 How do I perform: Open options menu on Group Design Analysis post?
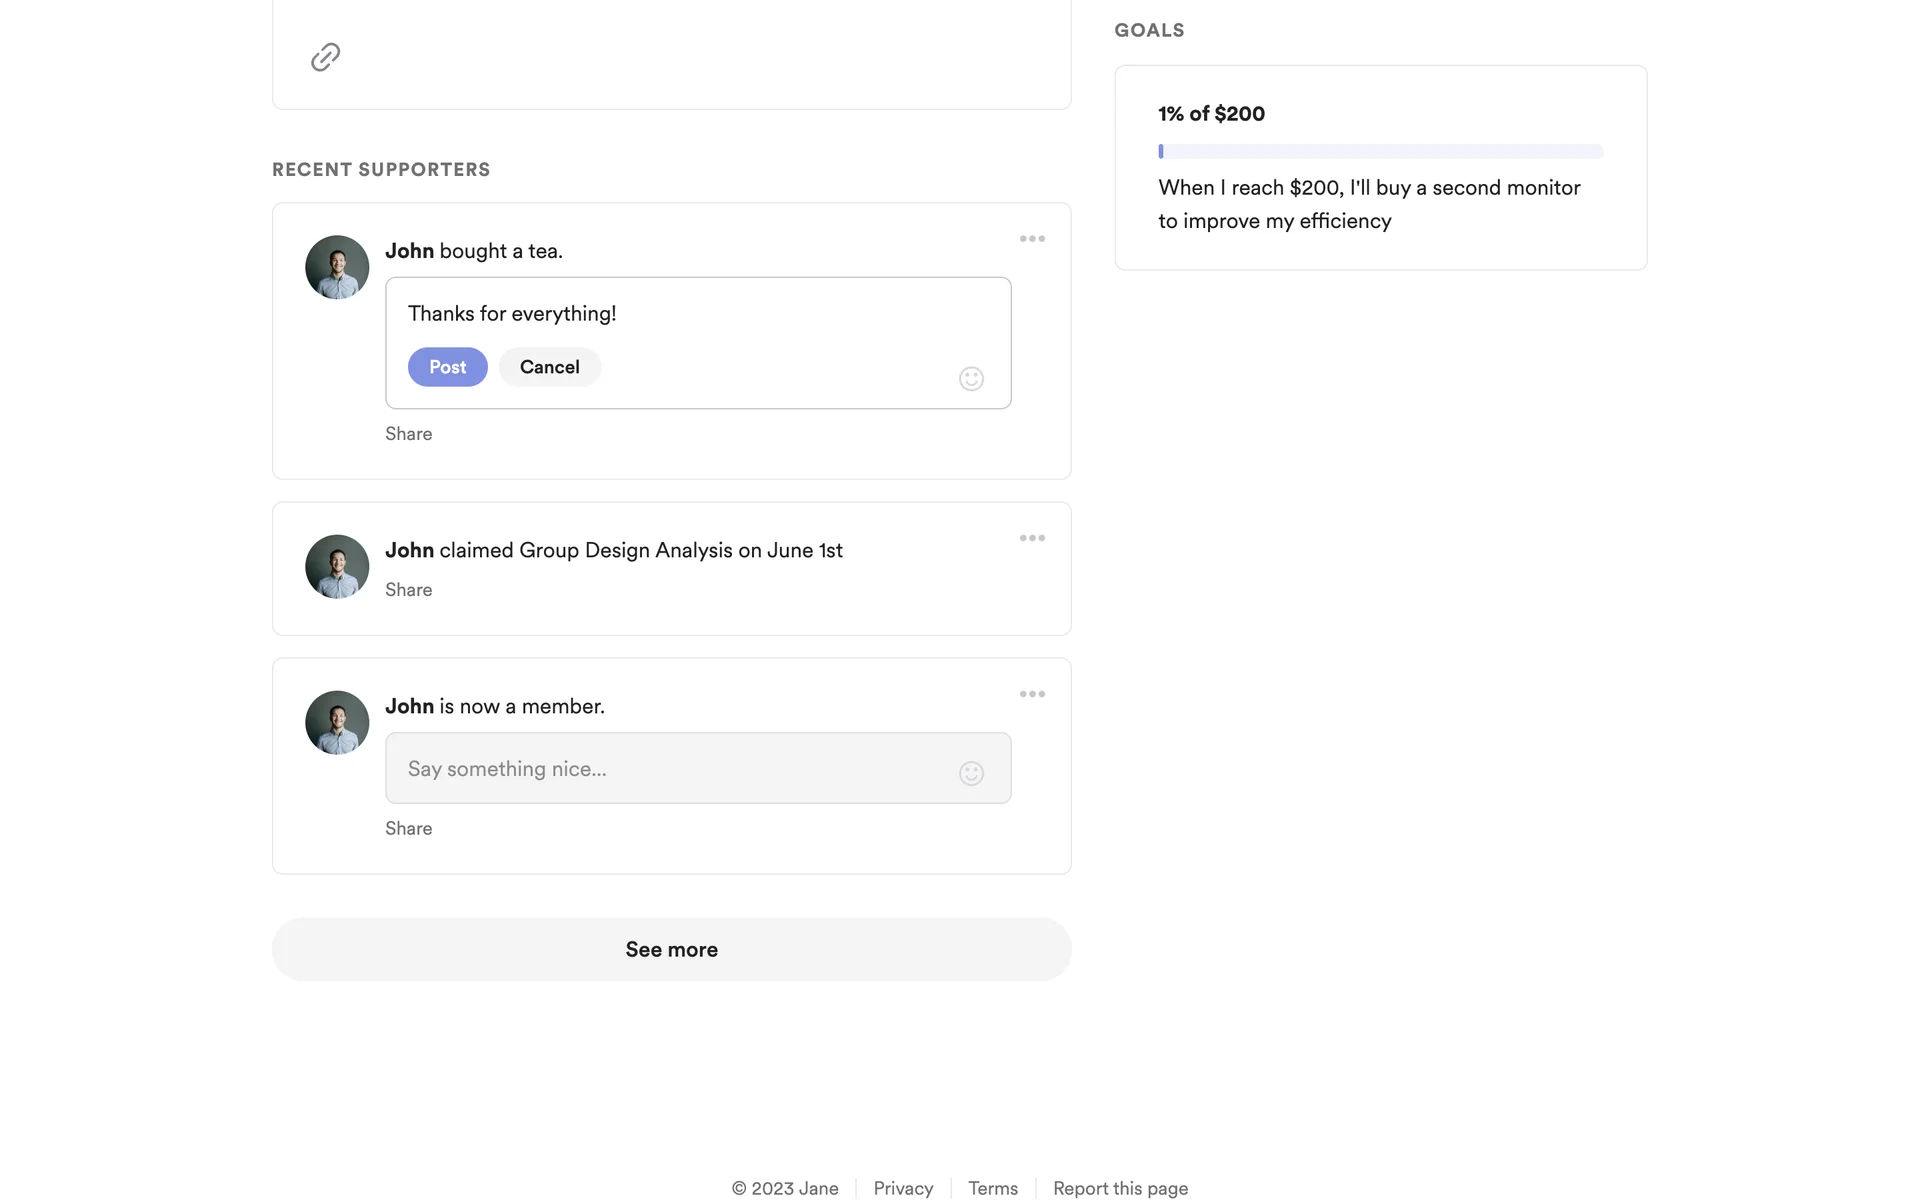point(1032,538)
